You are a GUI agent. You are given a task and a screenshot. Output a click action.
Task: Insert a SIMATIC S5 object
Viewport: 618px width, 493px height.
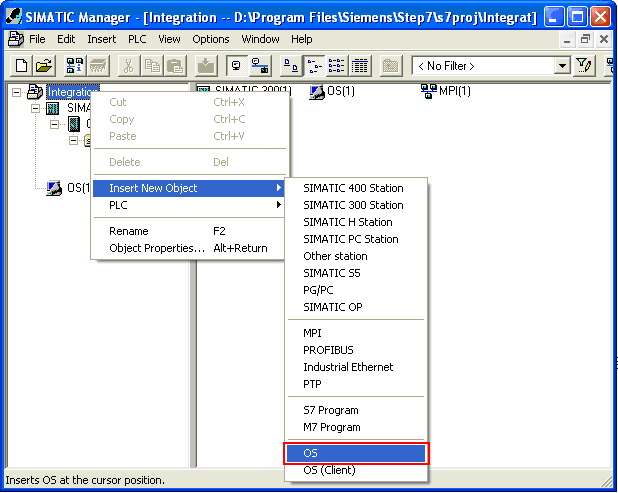[x=356, y=273]
